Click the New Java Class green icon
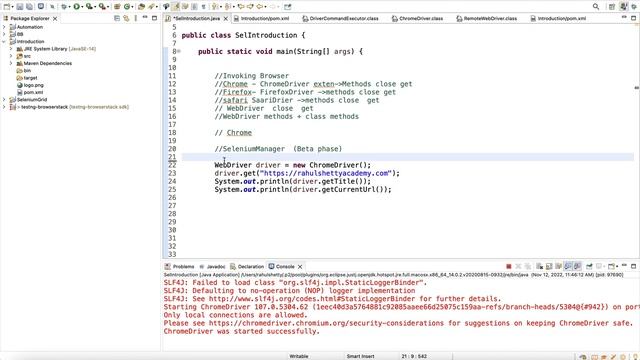Image resolution: width=640 pixels, height=360 pixels. (127, 7)
